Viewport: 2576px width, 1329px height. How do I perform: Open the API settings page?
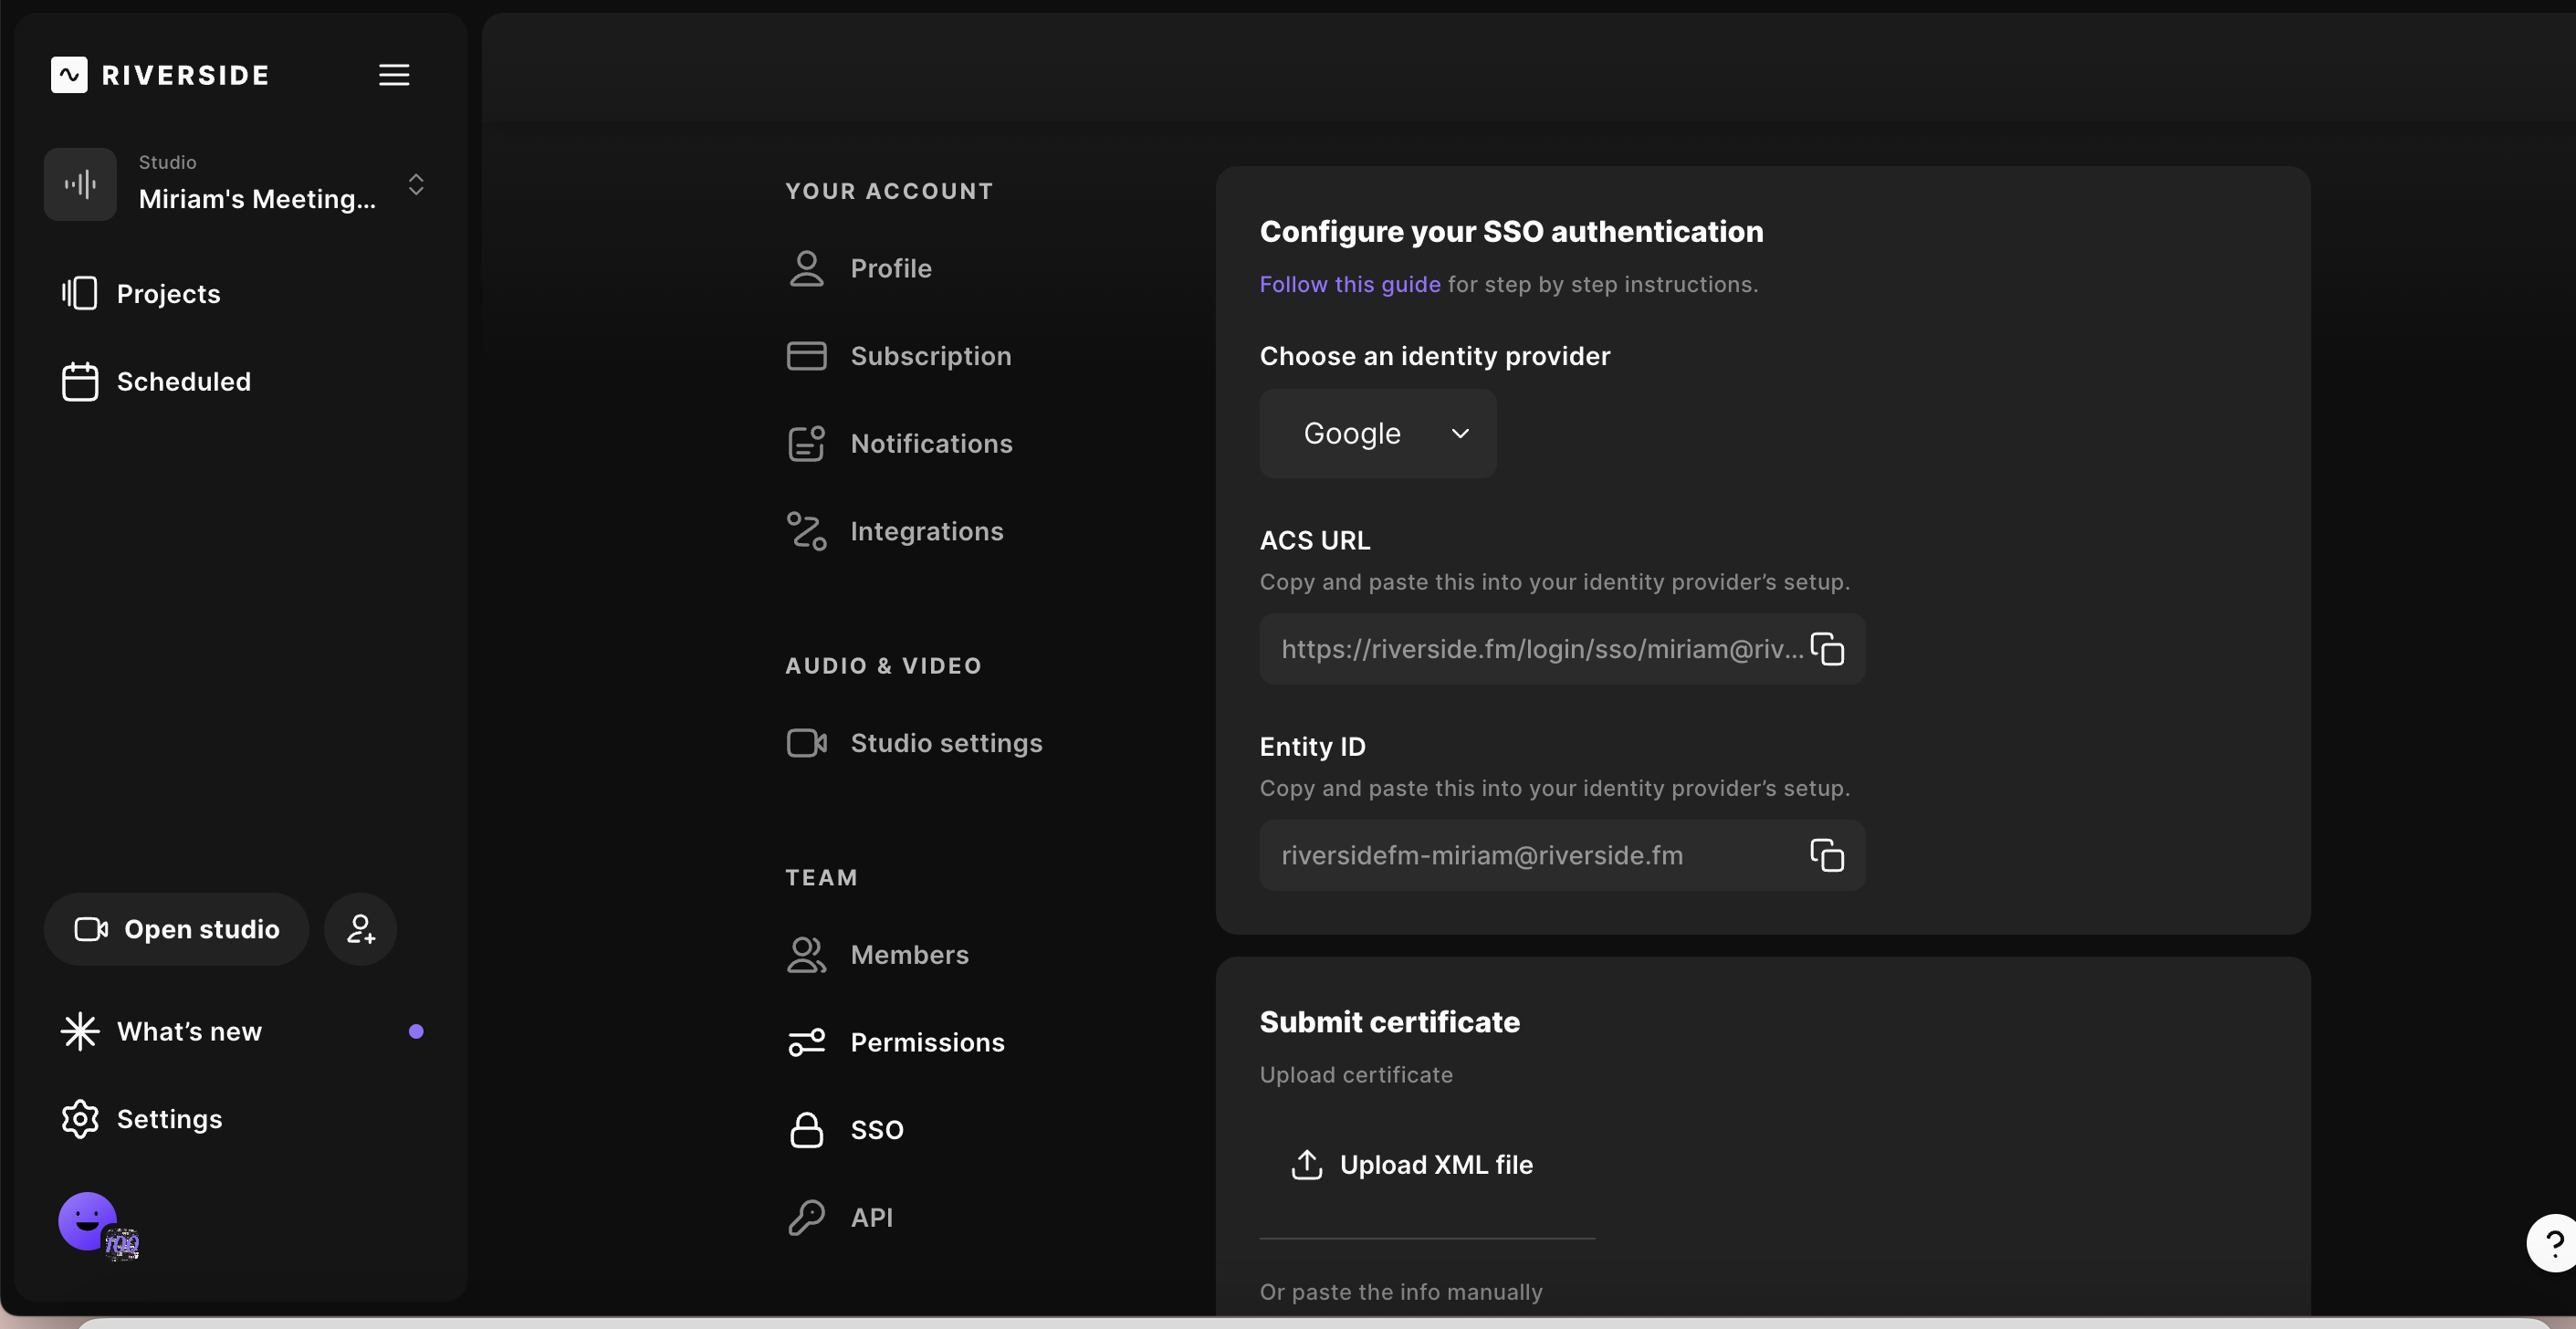click(871, 1217)
